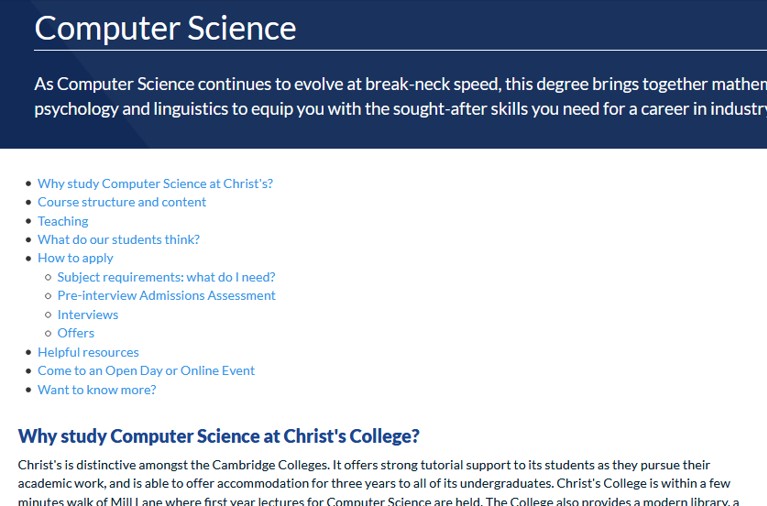Jump to the Offers sub-link
The image size is (767, 506).
[x=76, y=333]
